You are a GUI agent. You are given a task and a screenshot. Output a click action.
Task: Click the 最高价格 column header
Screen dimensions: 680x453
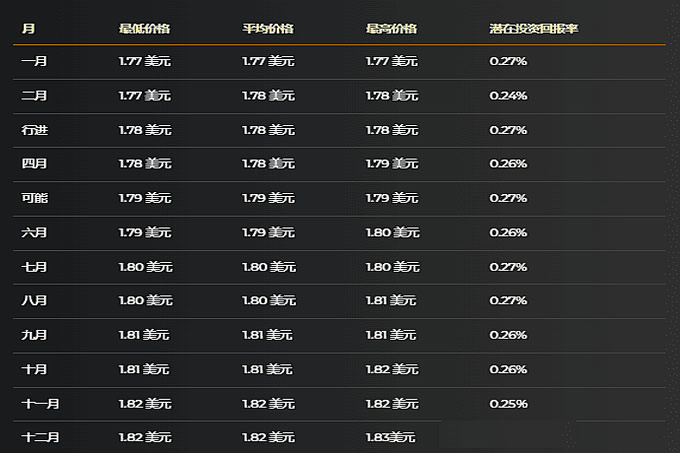pos(391,29)
